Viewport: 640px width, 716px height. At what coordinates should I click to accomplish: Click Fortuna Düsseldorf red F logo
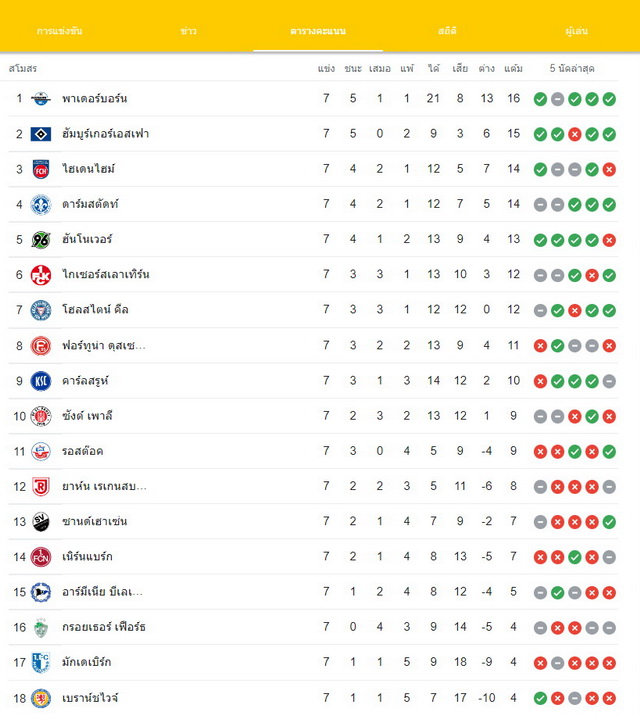pyautogui.click(x=41, y=345)
